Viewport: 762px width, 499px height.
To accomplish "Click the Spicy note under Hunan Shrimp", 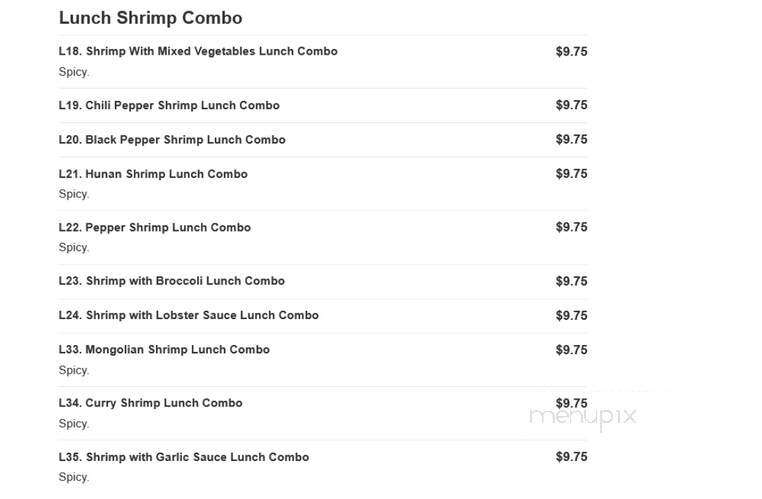I will coord(74,194).
